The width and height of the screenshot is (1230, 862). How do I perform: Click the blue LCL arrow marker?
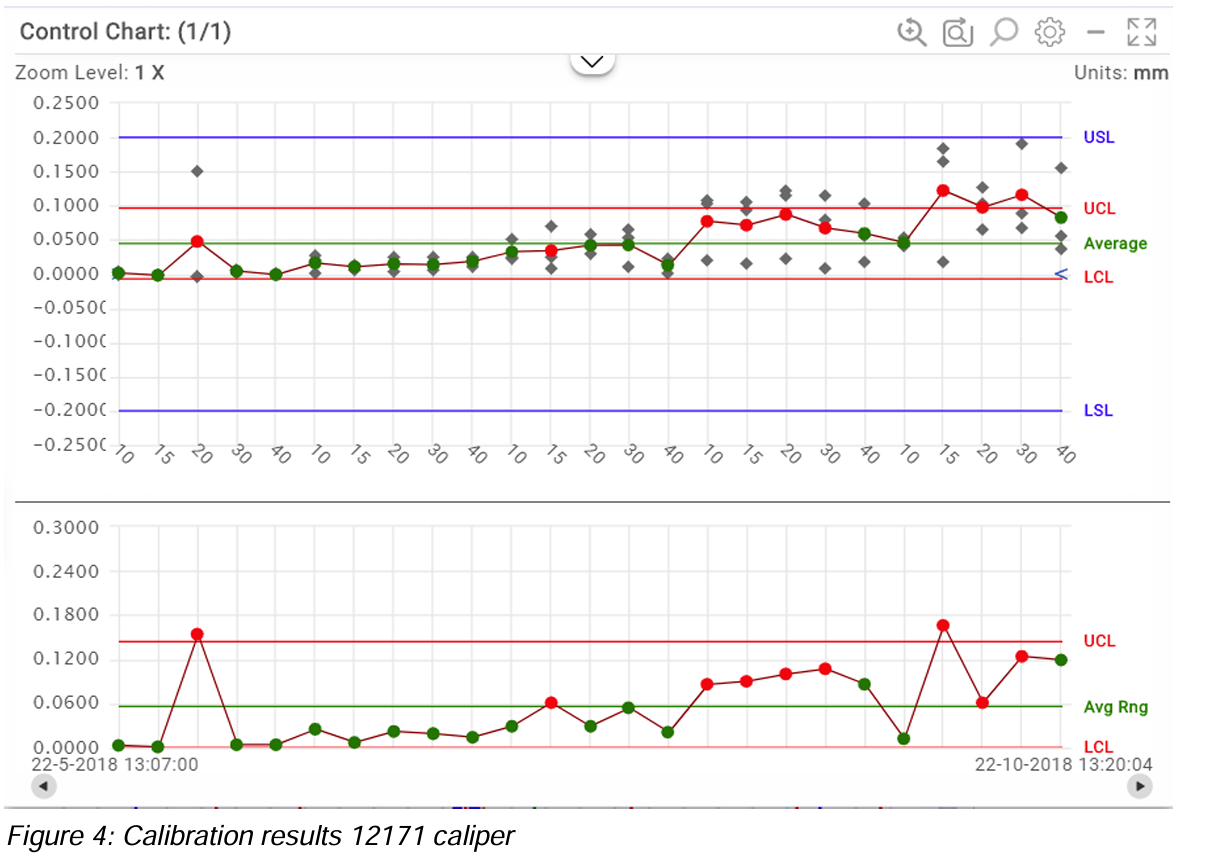pyautogui.click(x=1061, y=274)
